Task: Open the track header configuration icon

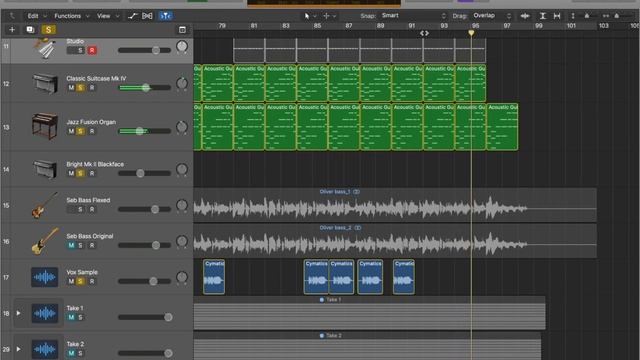Action: 182,29
